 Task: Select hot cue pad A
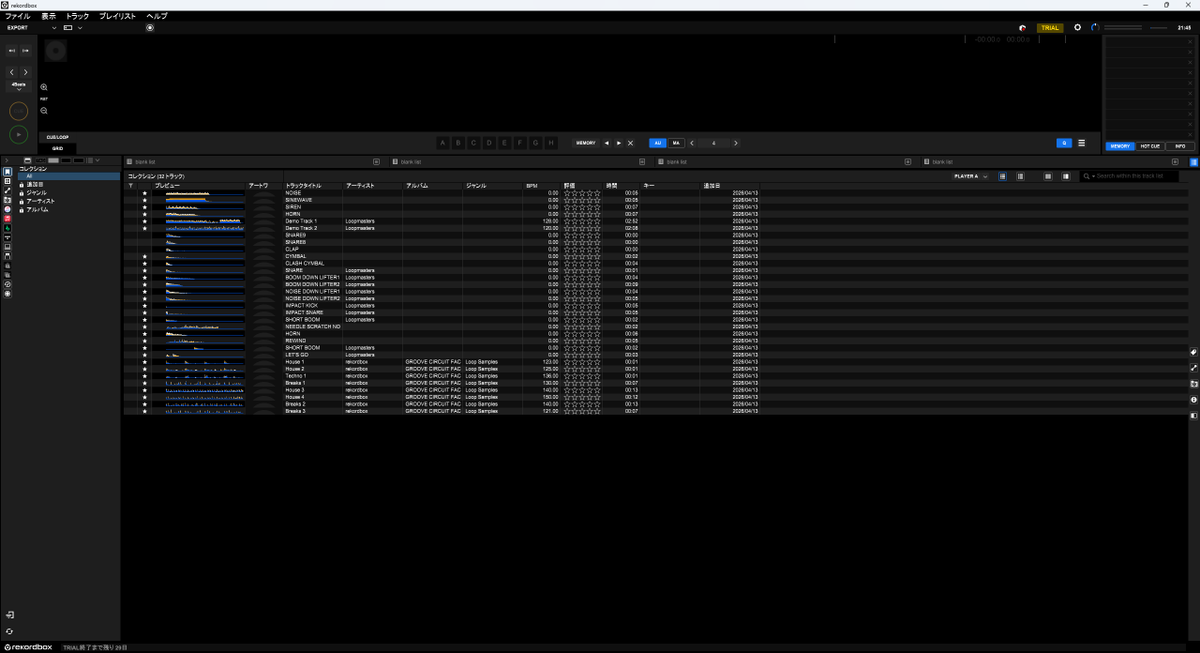coord(443,143)
